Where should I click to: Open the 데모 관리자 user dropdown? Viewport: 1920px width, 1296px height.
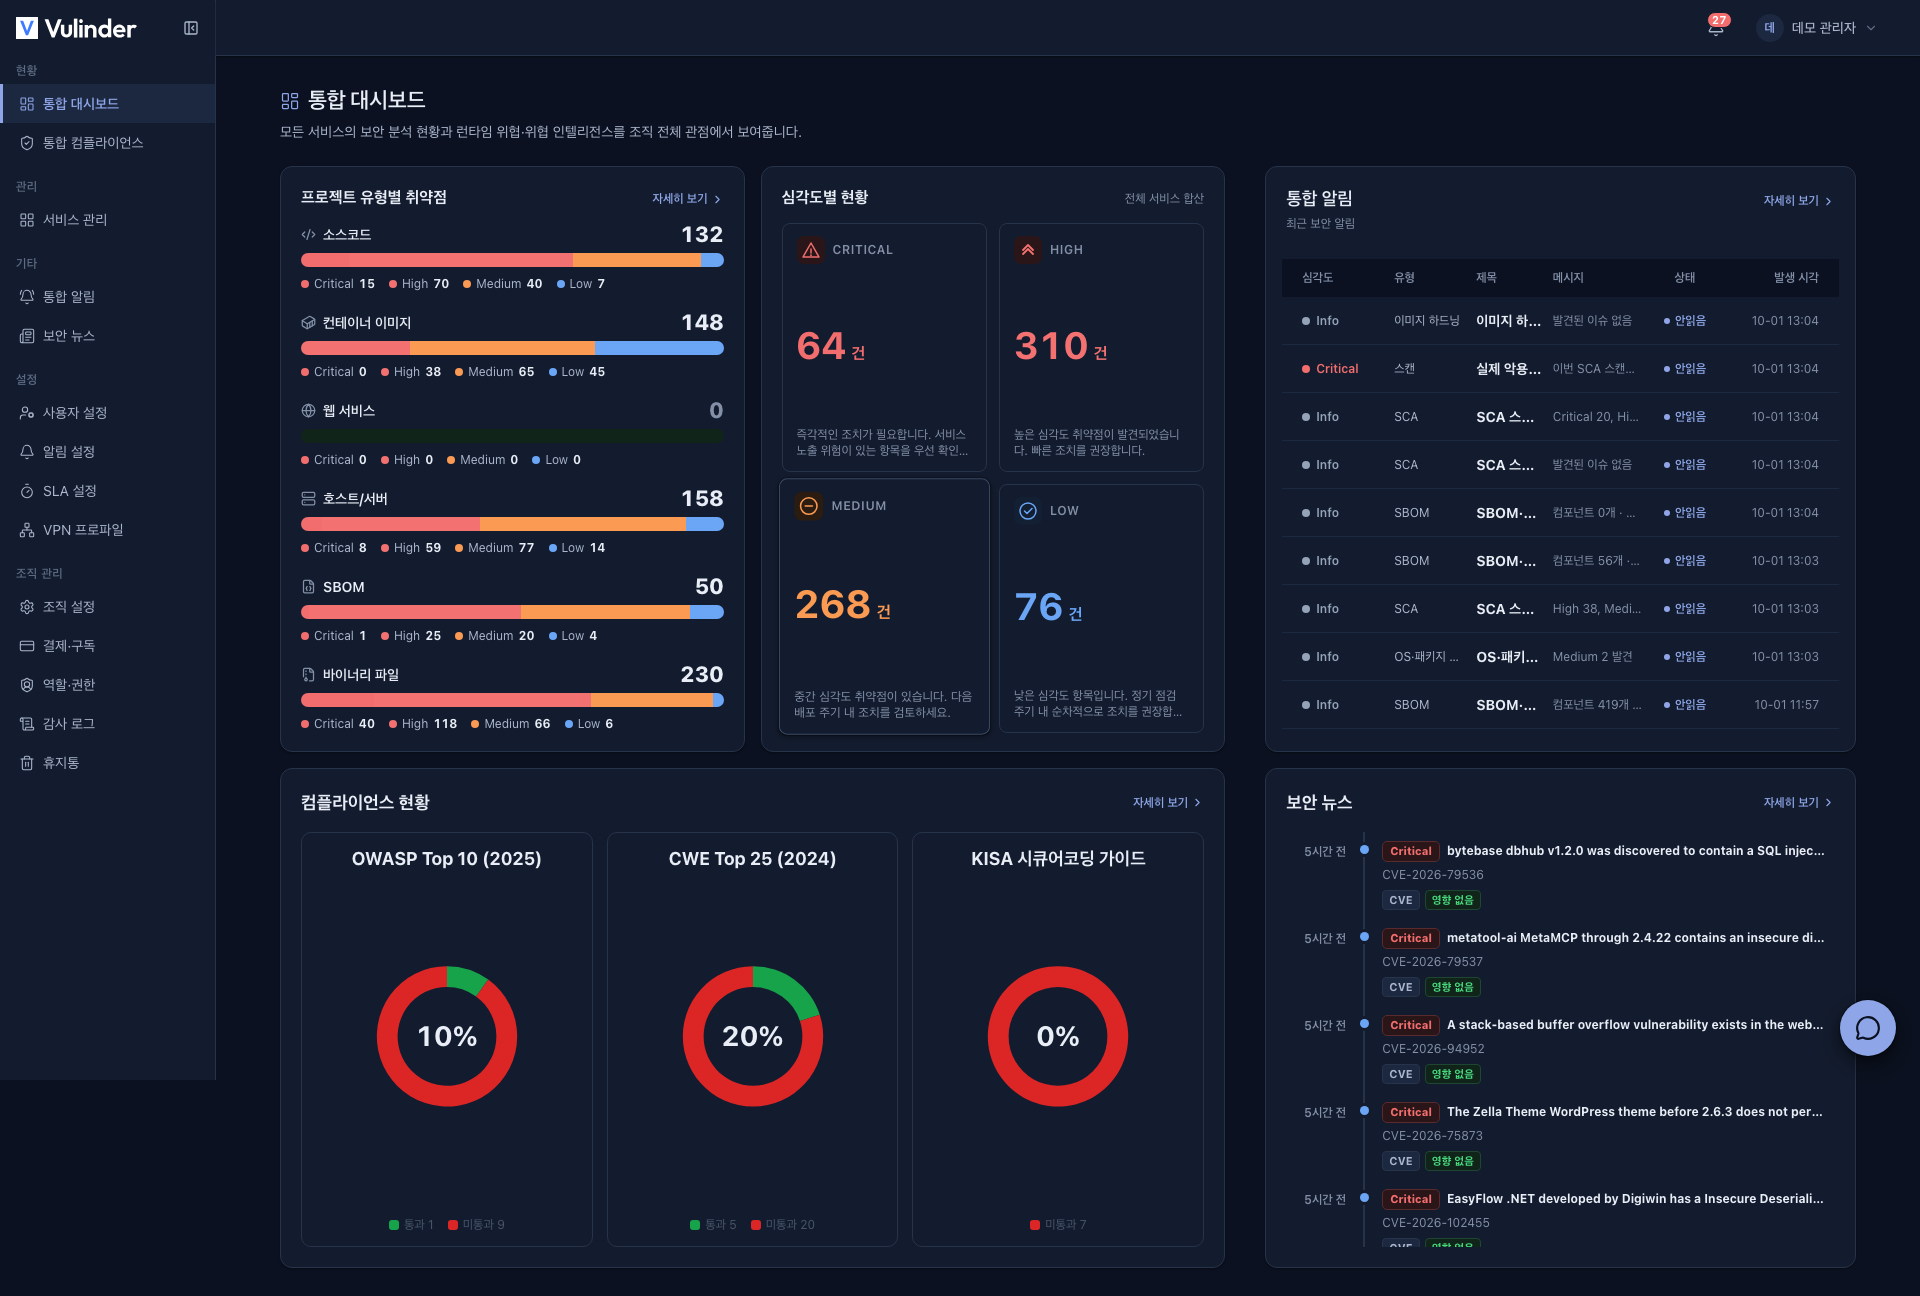click(1819, 28)
